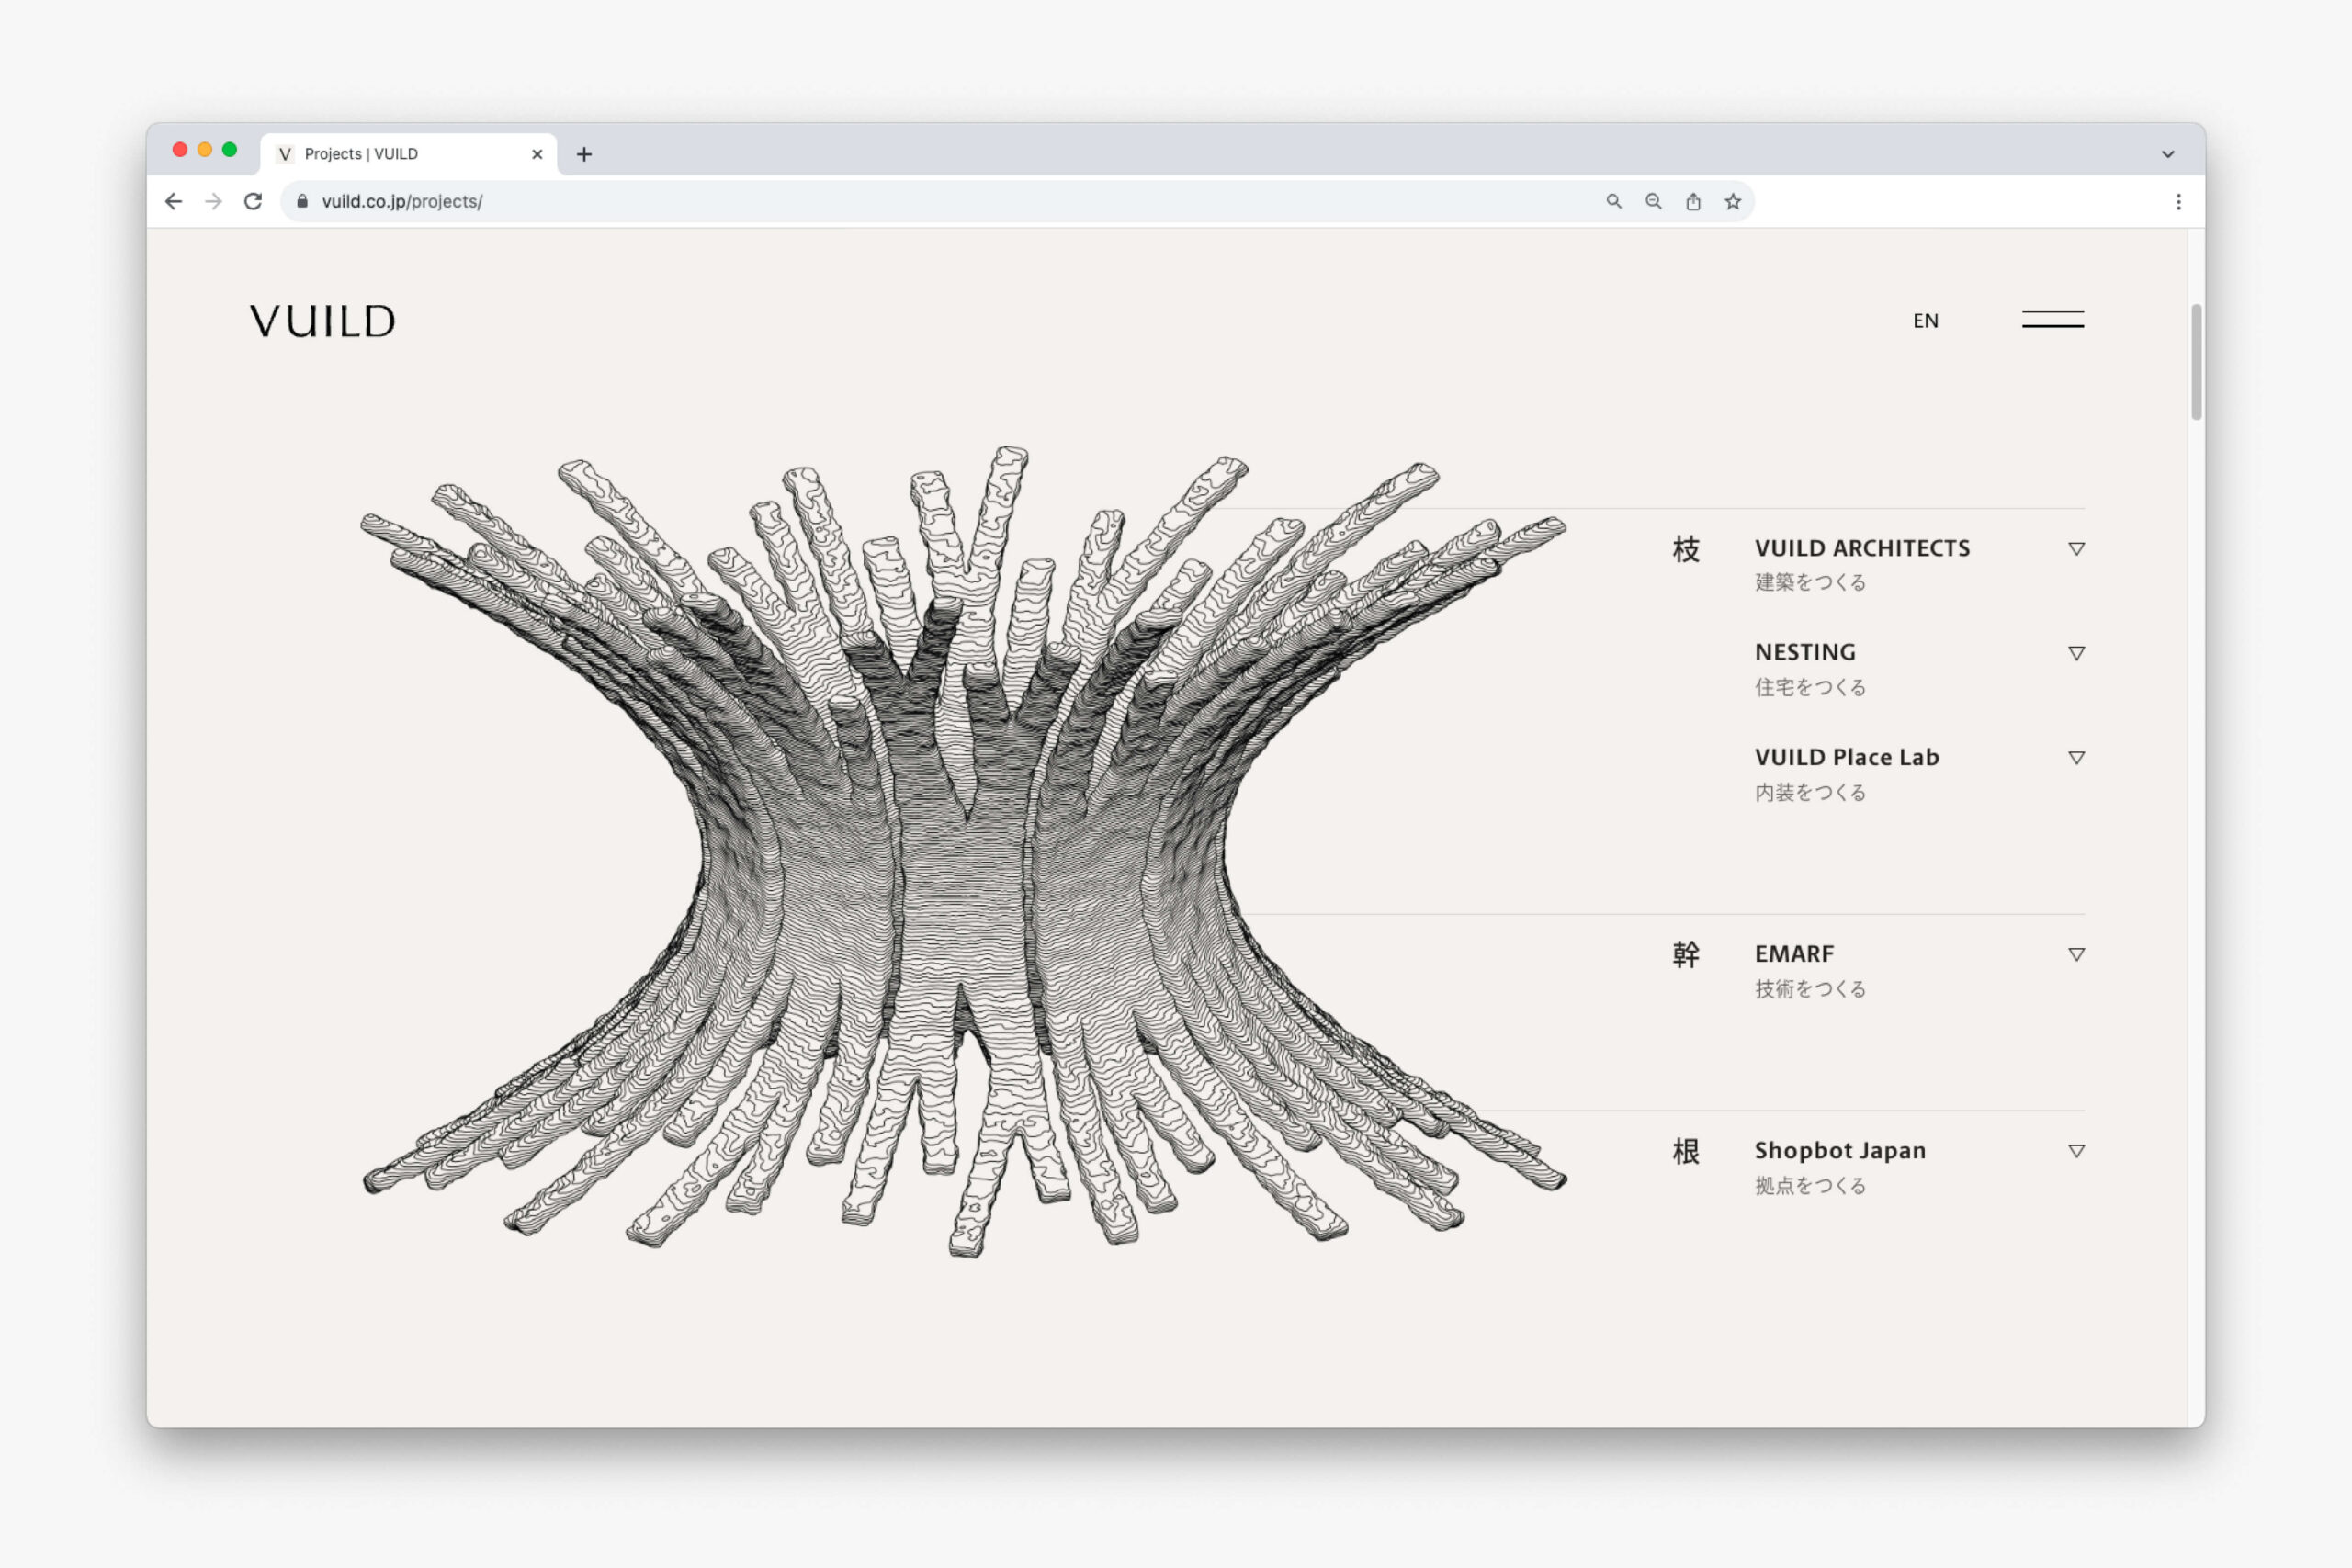Screen dimensions: 2352x1568
Task: Click the share icon in address bar
Action: (1692, 202)
